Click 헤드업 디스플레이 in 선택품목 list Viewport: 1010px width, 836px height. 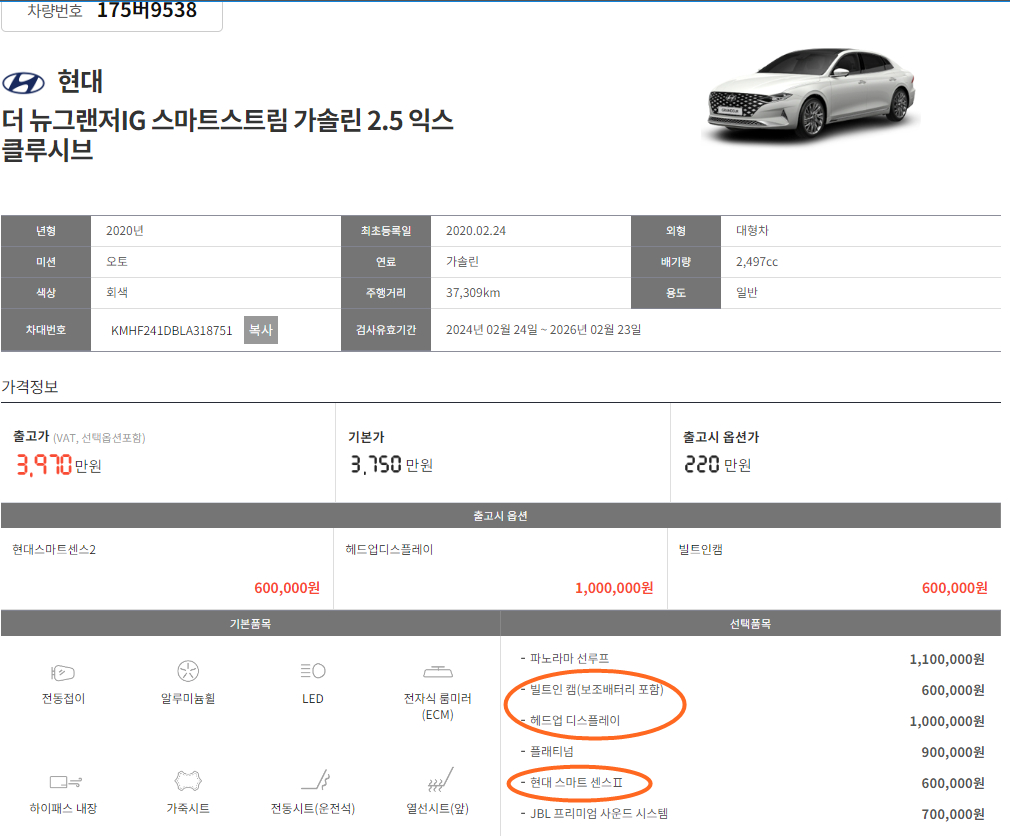click(575, 720)
